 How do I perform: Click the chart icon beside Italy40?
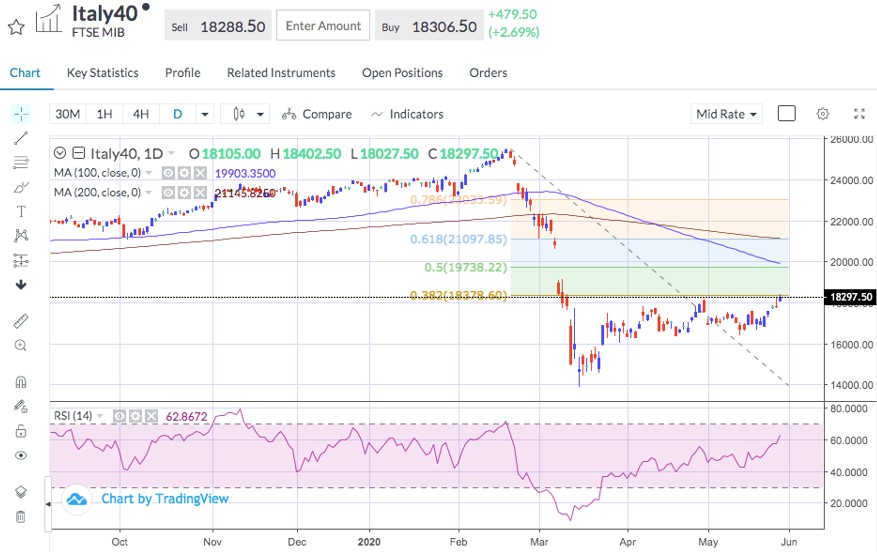[x=49, y=19]
